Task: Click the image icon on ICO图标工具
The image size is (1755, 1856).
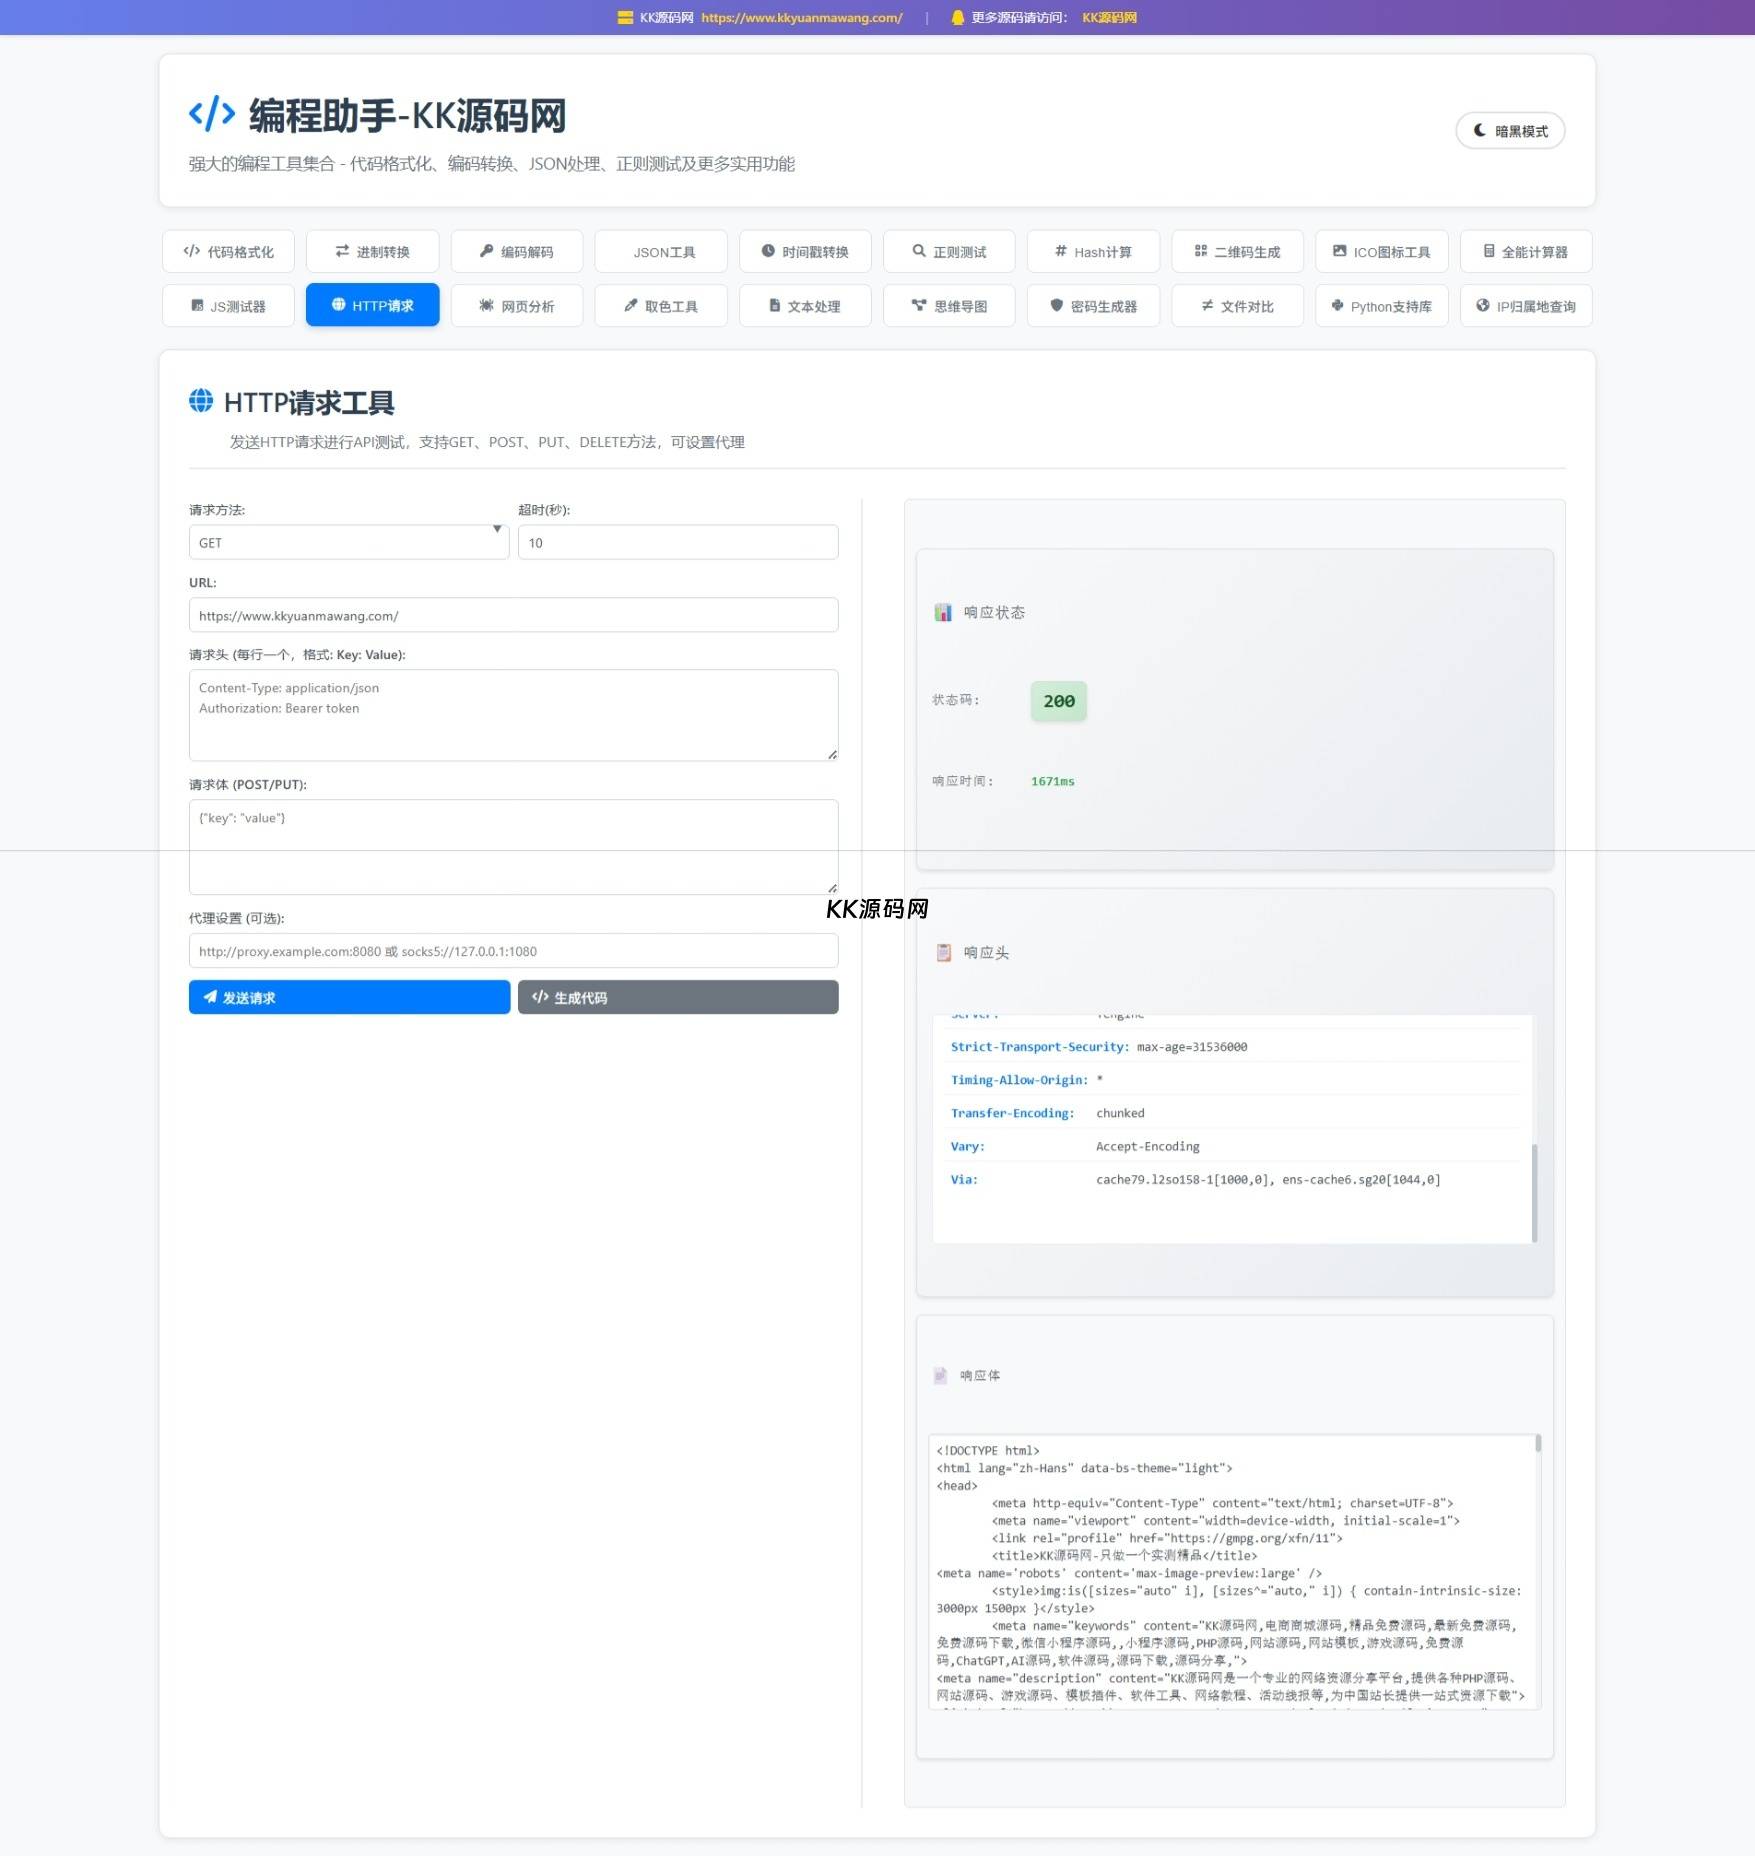Action: tap(1339, 251)
